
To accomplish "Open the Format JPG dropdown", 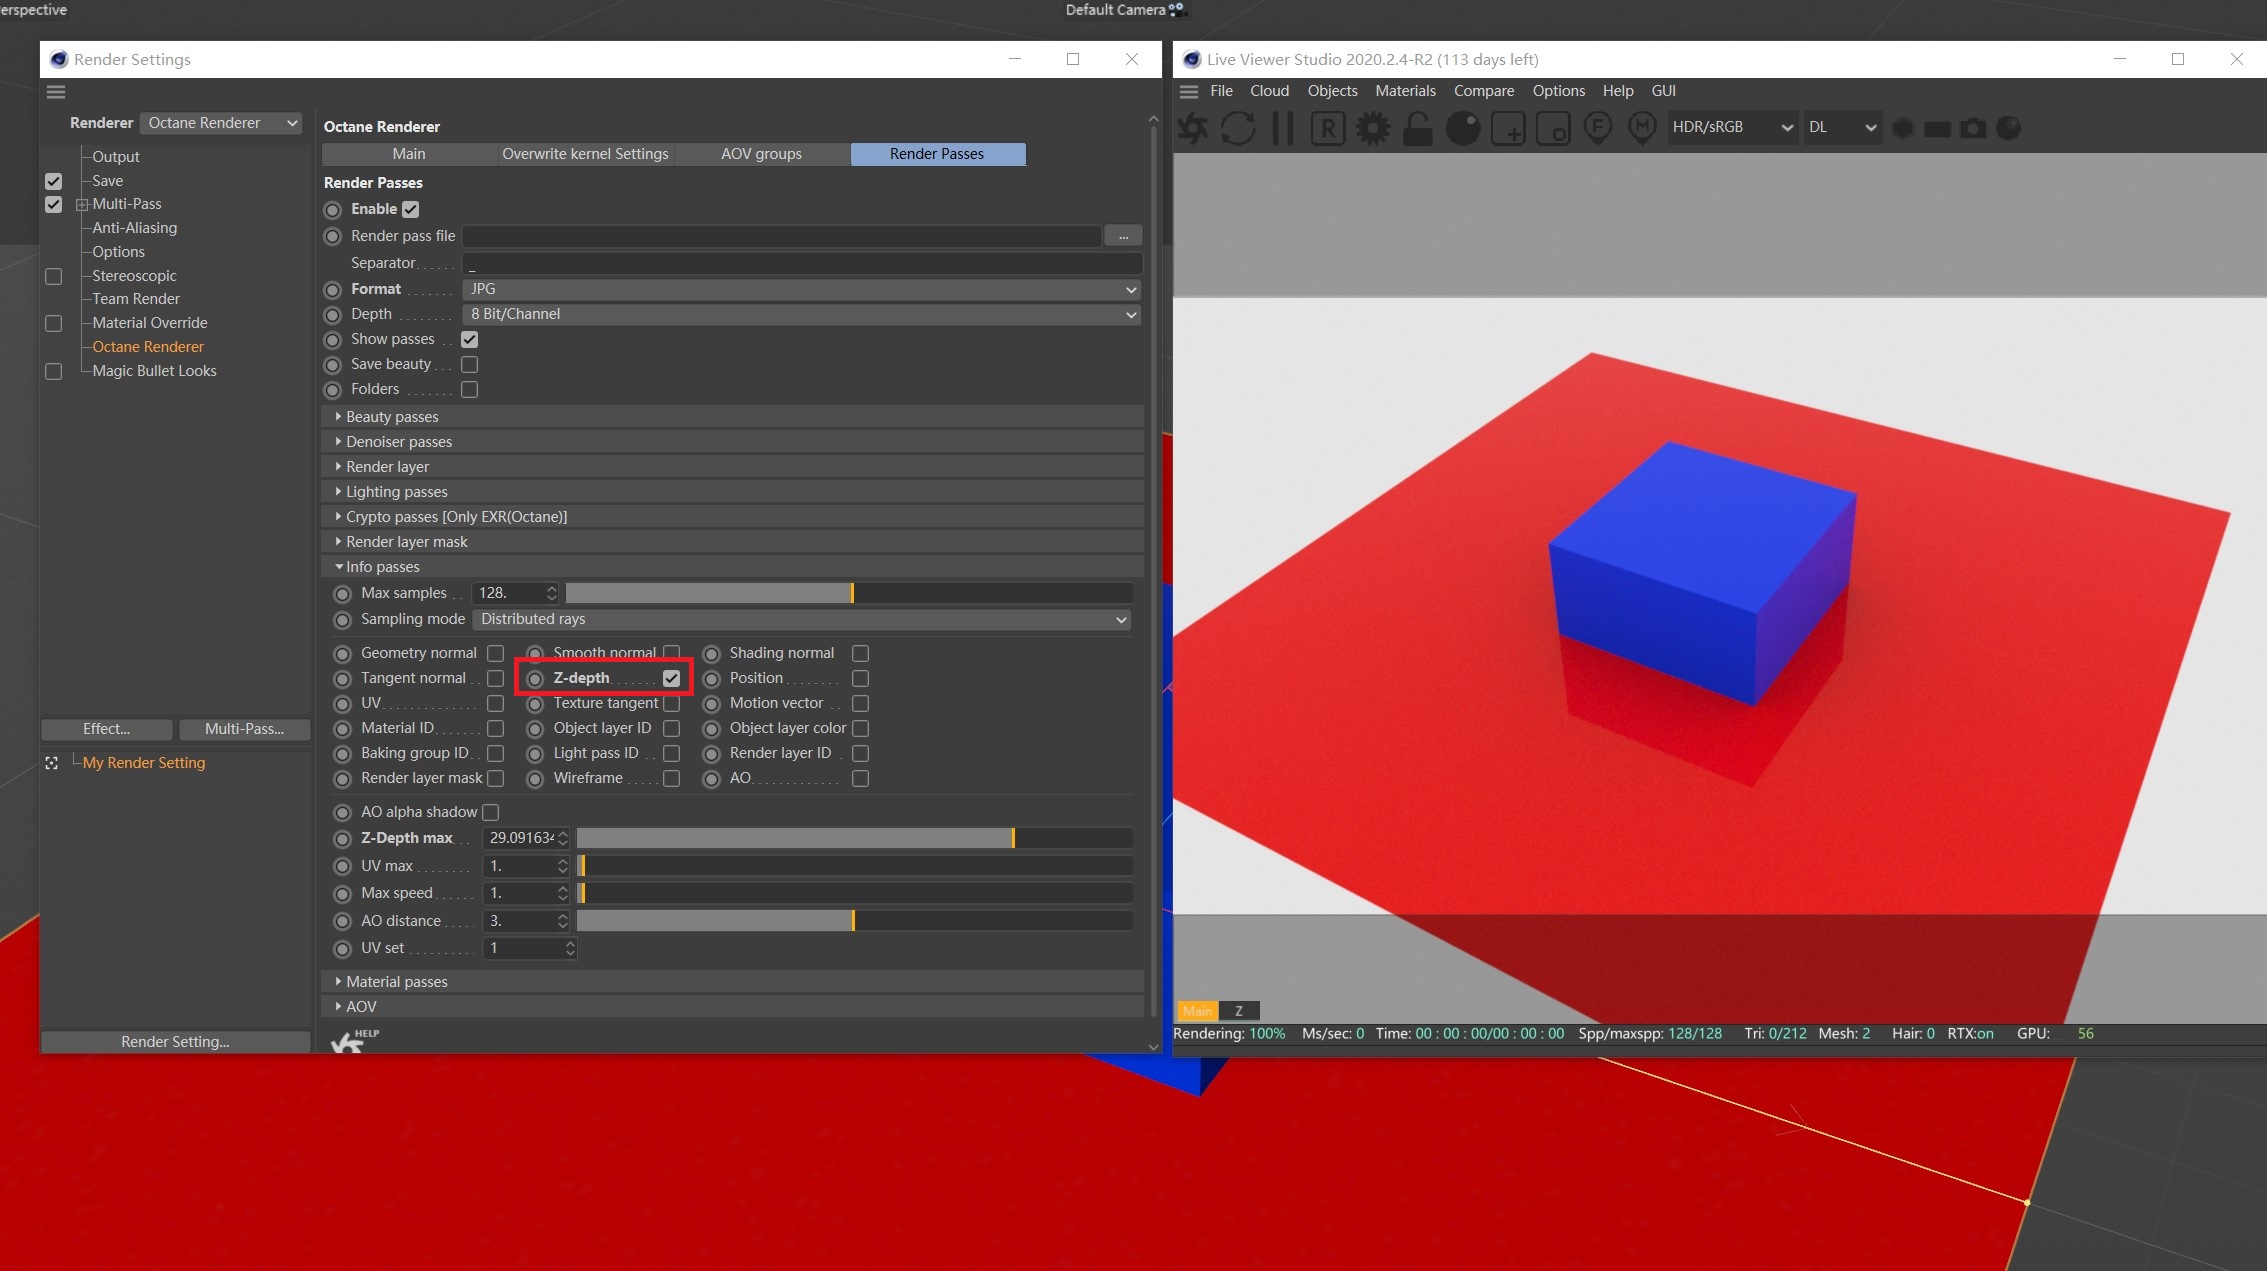I will tap(801, 289).
